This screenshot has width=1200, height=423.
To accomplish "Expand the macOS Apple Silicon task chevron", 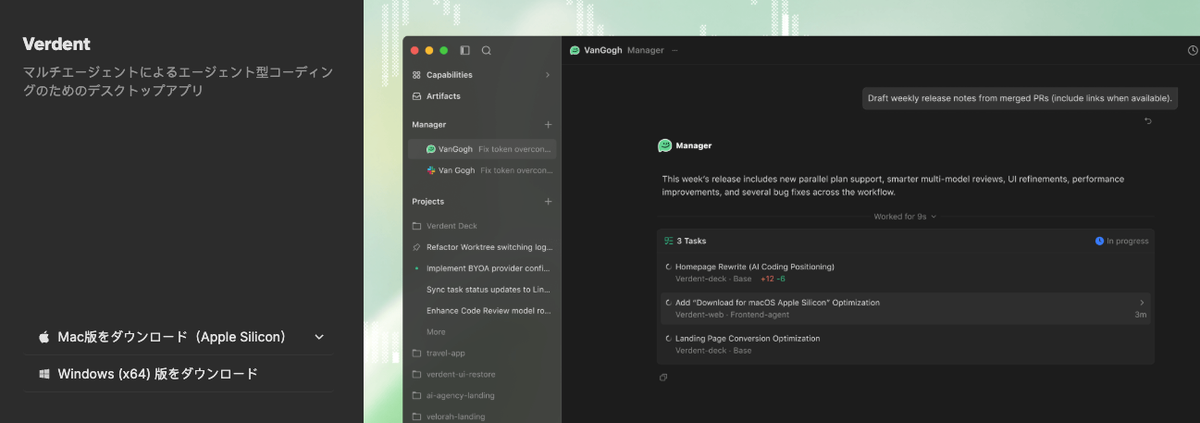I will pyautogui.click(x=1142, y=302).
